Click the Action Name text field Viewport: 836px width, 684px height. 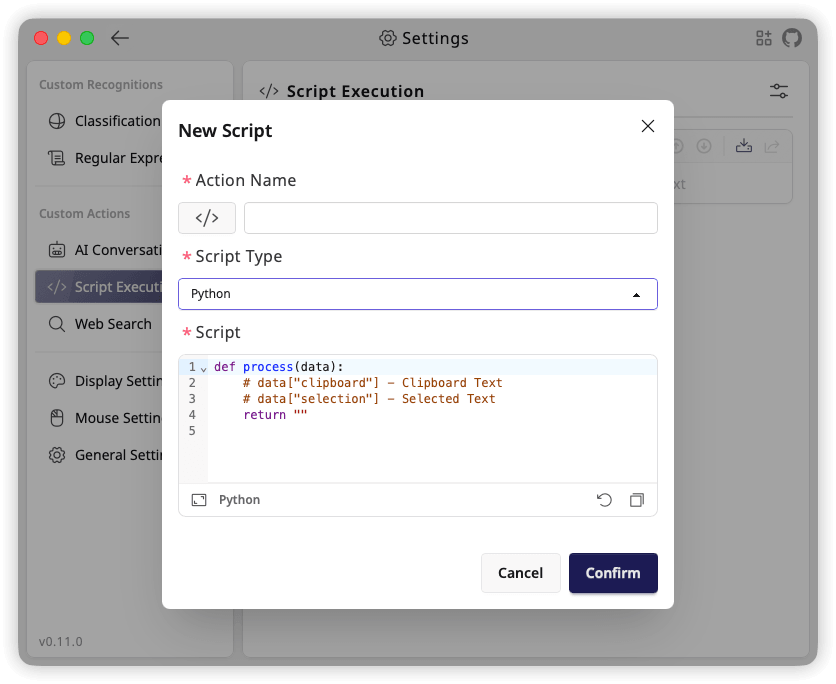451,218
